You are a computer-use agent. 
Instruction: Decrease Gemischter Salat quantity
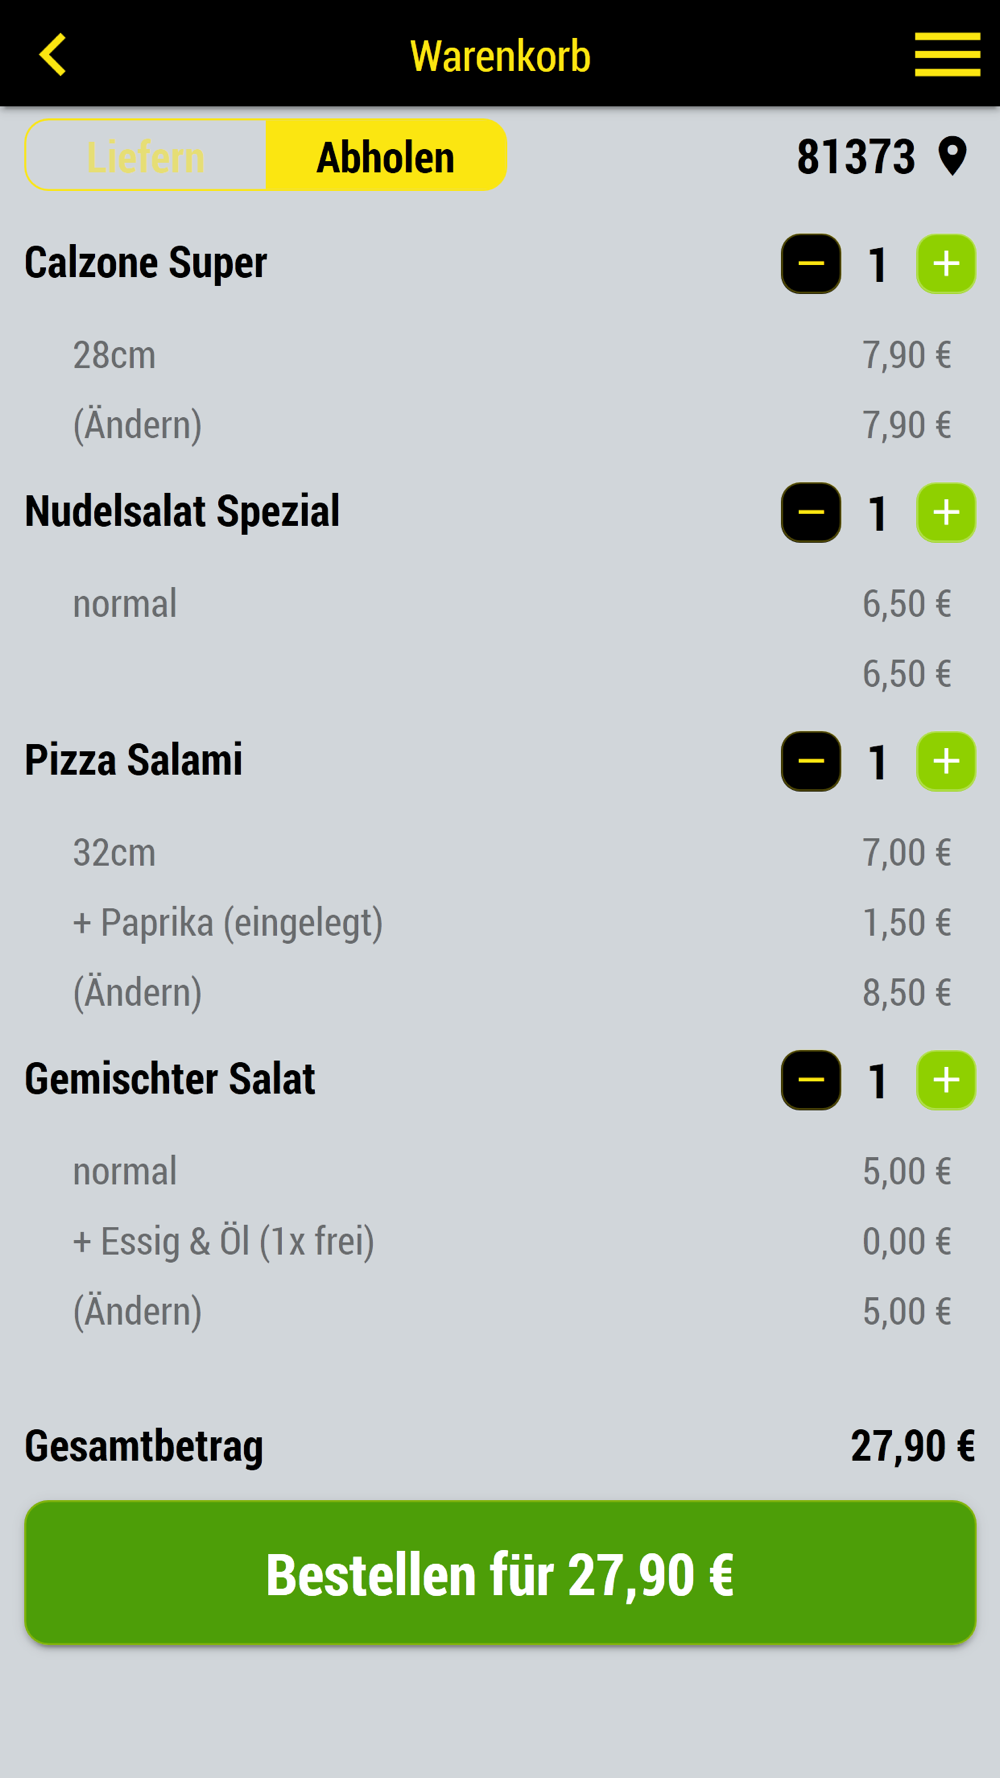coord(811,1080)
